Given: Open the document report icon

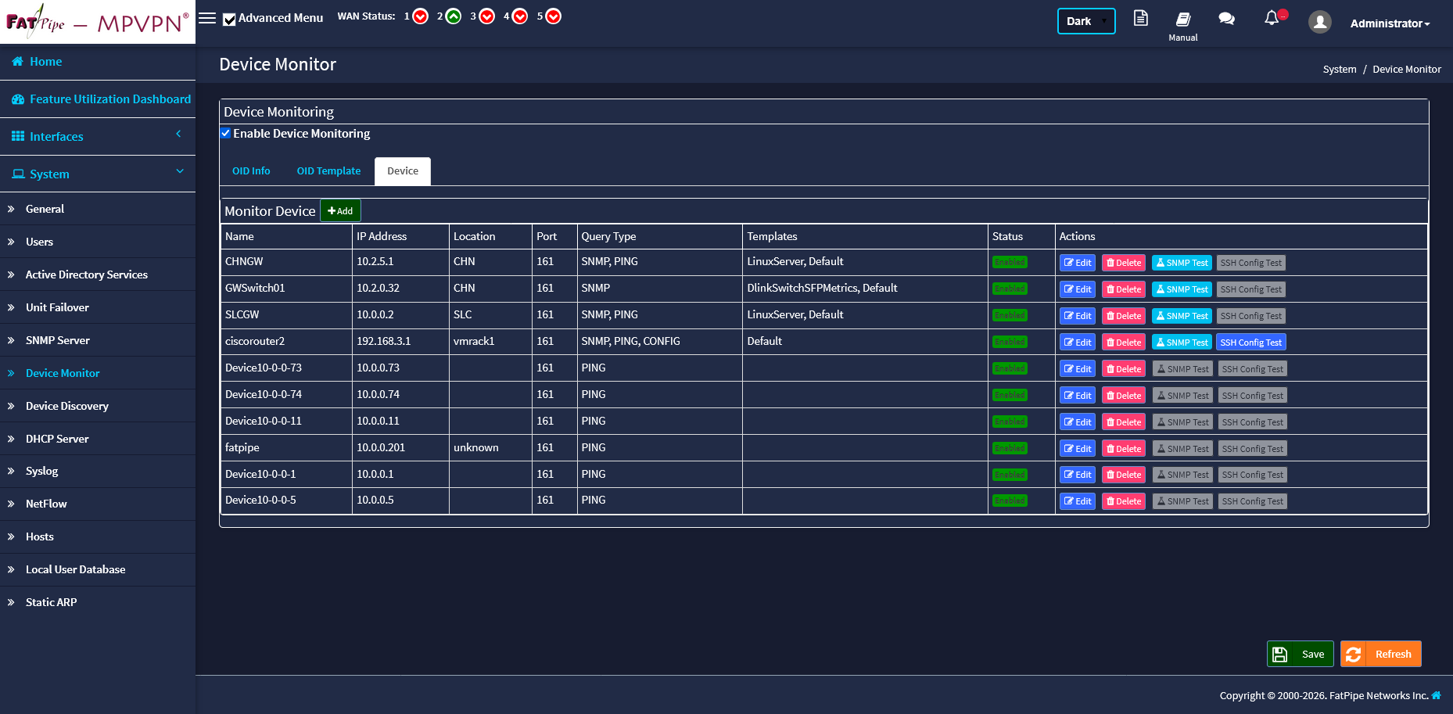Looking at the screenshot, I should click(x=1140, y=18).
